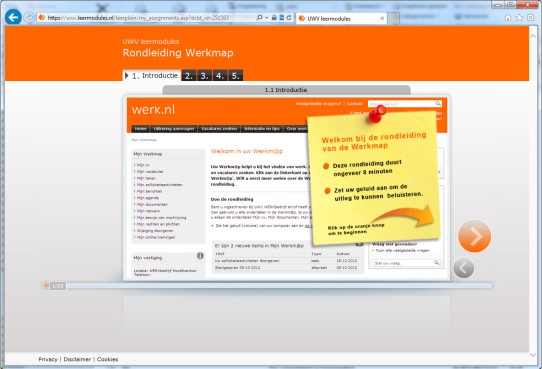Click the magnifier in question search field
Viewport: 542px width, 369px height.
coord(437,263)
